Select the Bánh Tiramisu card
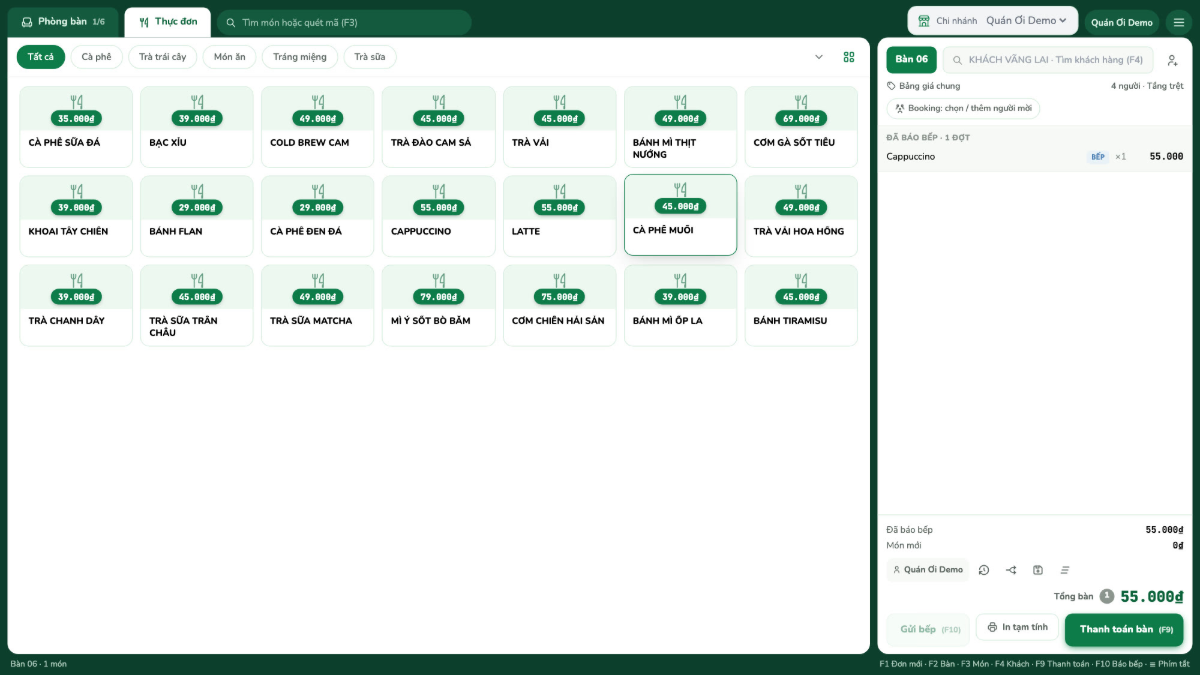Screen dimensions: 1200x675 [801, 305]
